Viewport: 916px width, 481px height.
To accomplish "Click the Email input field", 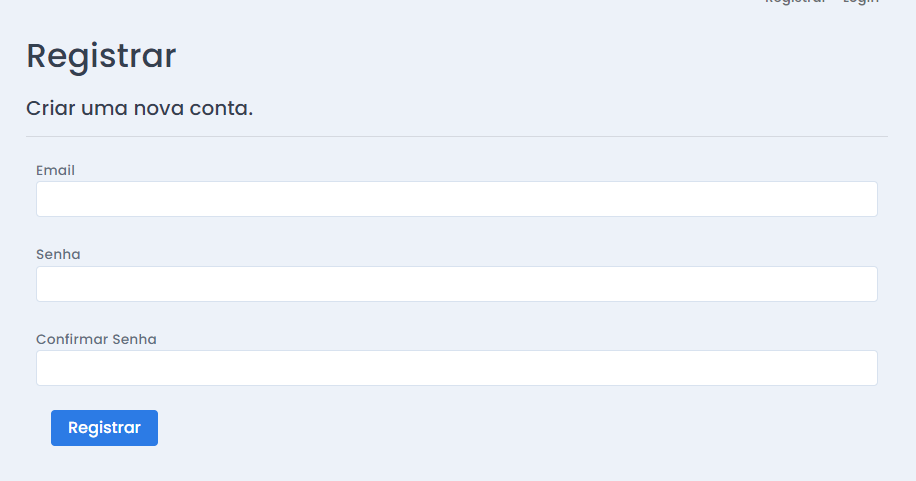I will [456, 199].
